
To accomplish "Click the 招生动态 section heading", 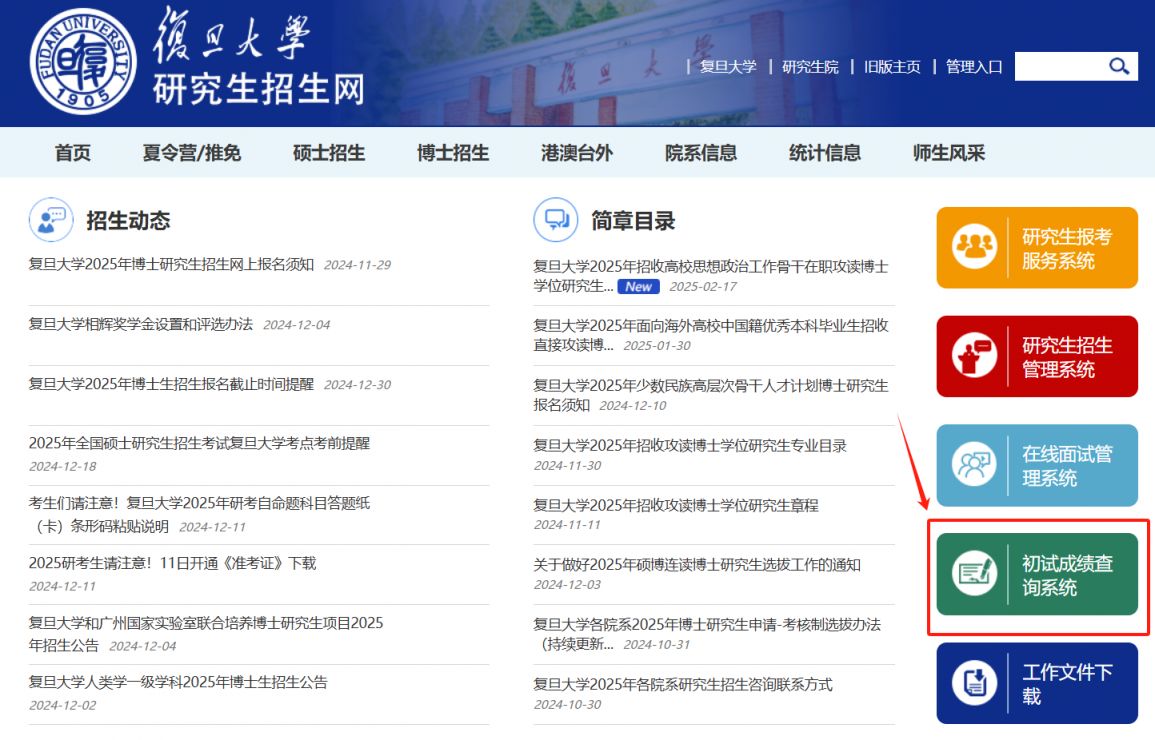I will pyautogui.click(x=128, y=220).
